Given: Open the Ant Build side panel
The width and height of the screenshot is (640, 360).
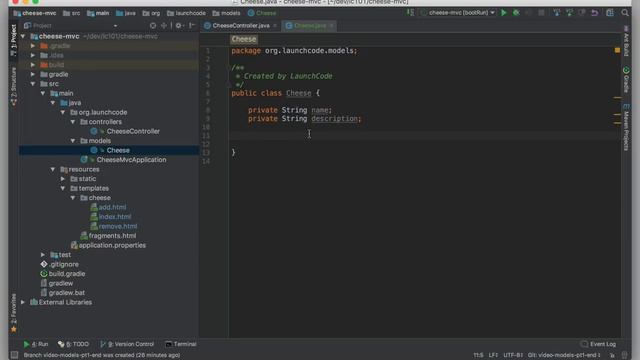Looking at the screenshot, I should click(x=626, y=42).
